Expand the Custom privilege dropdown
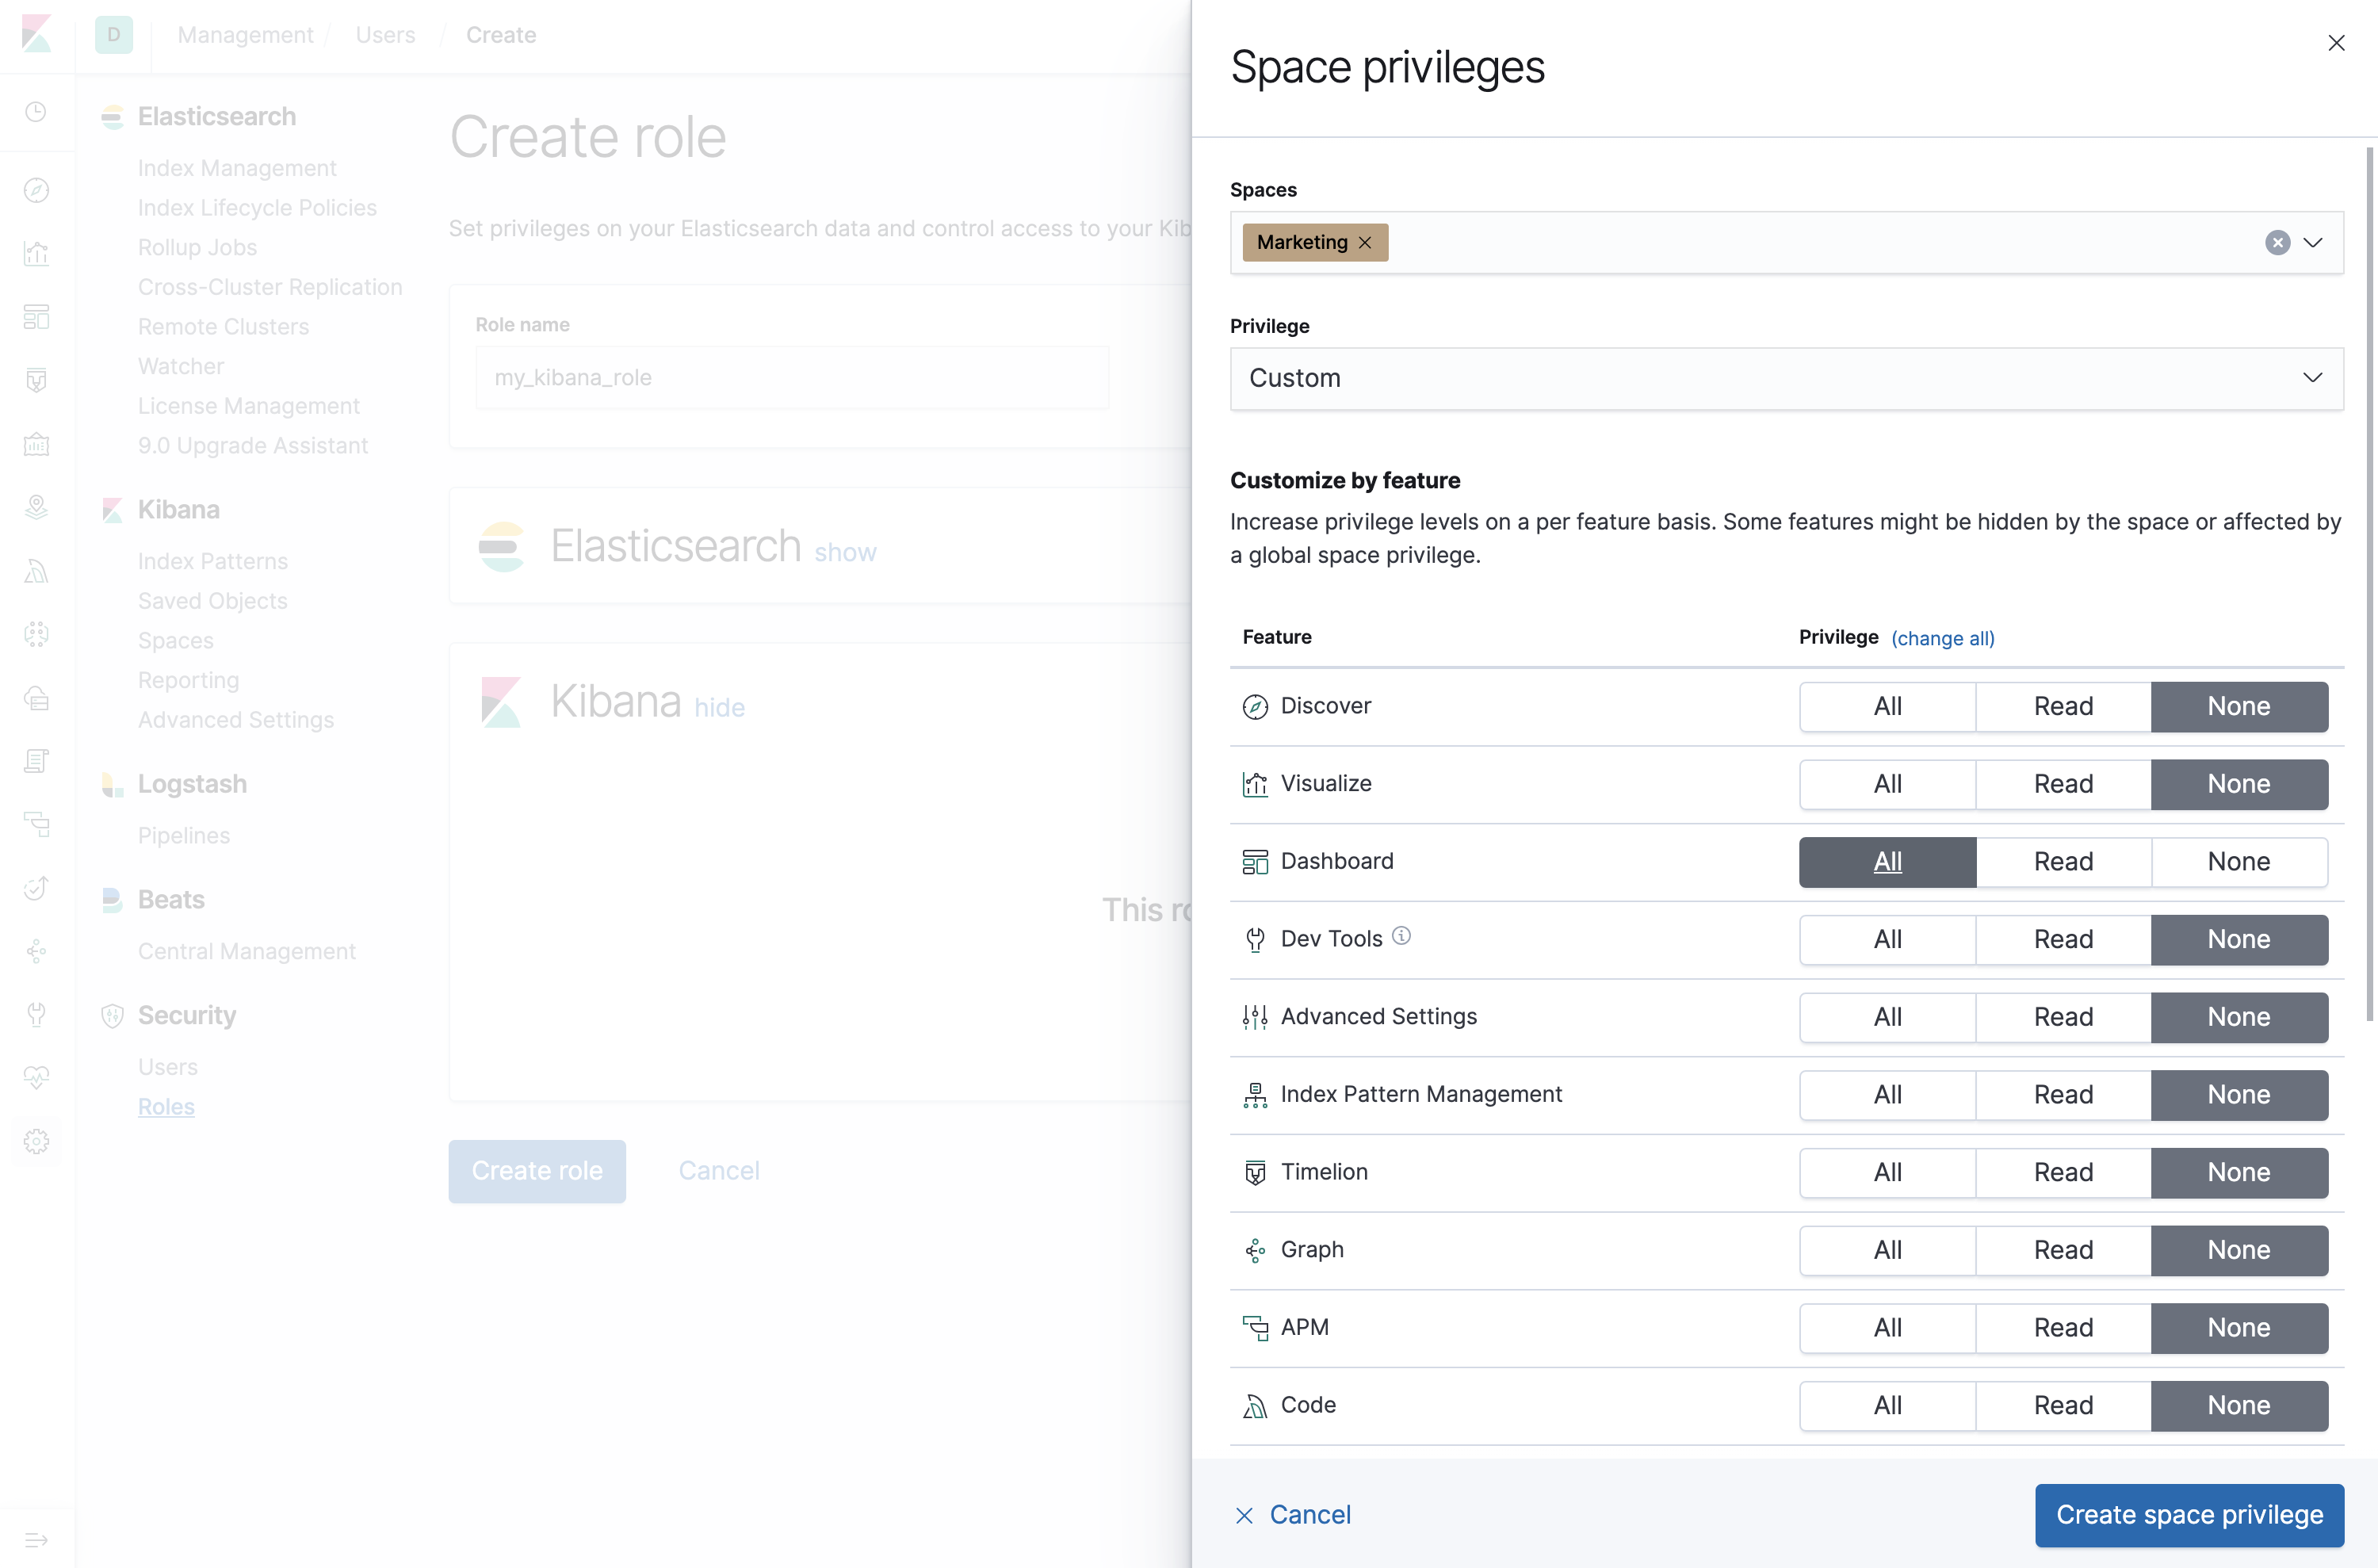This screenshot has height=1568, width=2378. pos(2312,378)
